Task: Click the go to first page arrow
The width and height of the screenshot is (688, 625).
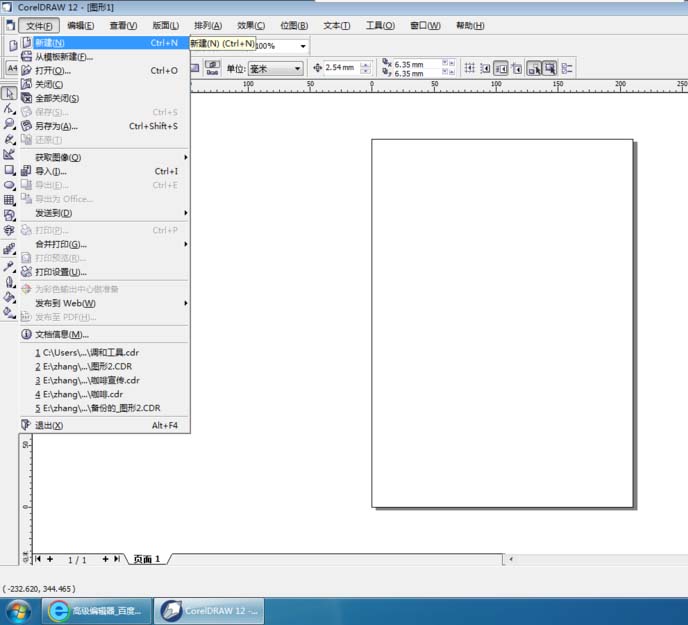Action: click(x=39, y=559)
